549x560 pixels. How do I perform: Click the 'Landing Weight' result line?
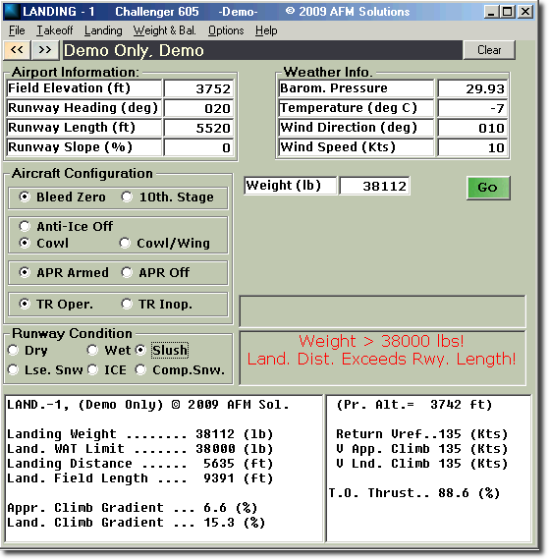[140, 434]
